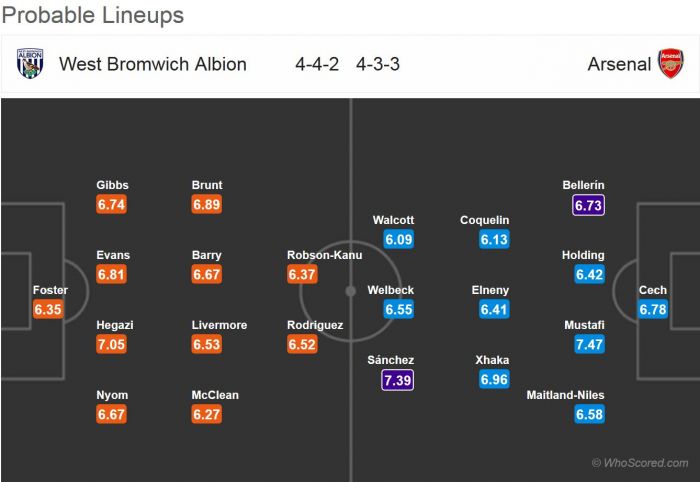Click Brunt's 6.89 rating badge
This screenshot has height=482, width=700.
point(207,205)
